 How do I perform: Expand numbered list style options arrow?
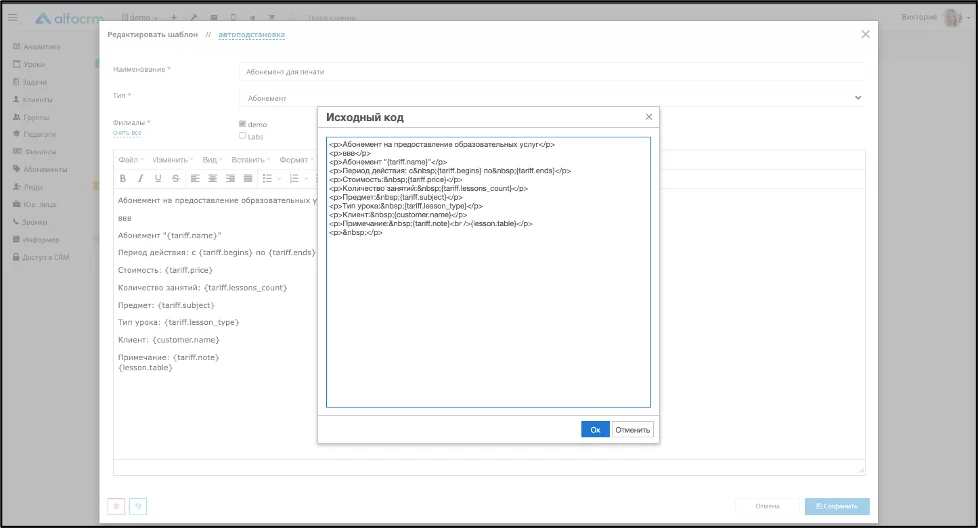[x=306, y=179]
